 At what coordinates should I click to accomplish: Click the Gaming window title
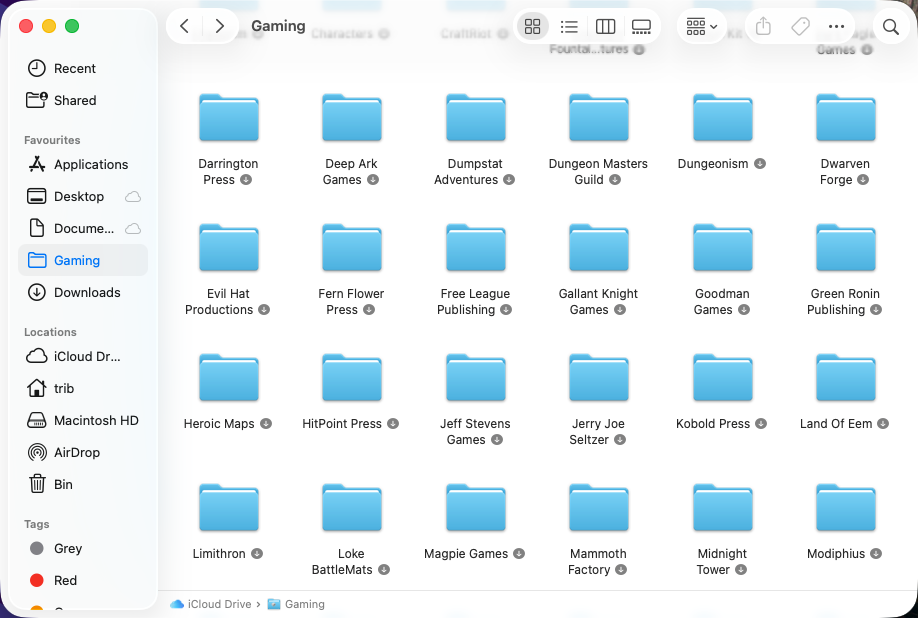(278, 26)
